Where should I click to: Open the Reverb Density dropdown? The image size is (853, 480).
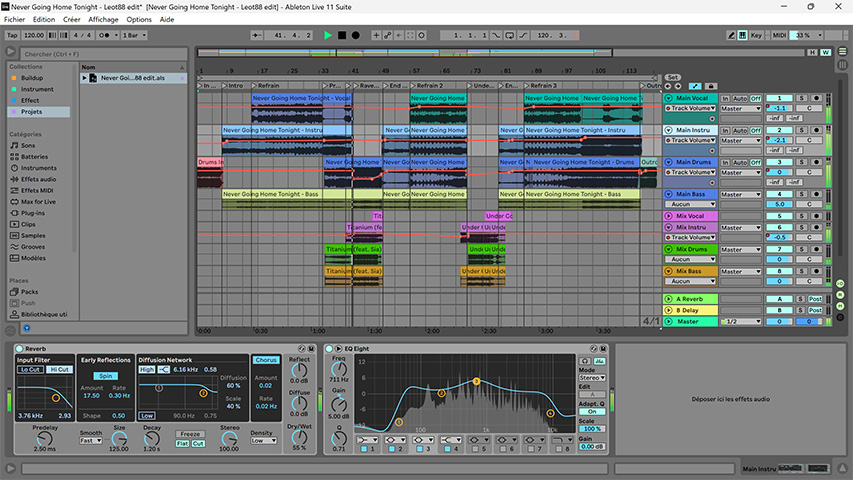click(x=263, y=440)
